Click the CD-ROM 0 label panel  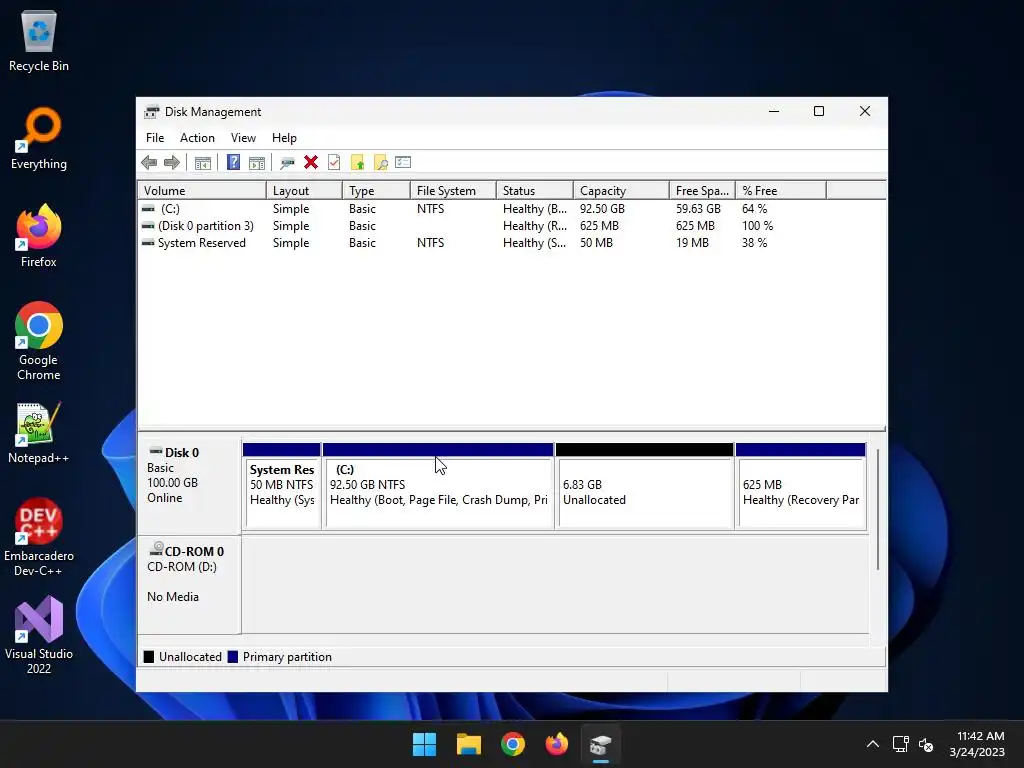(x=189, y=584)
